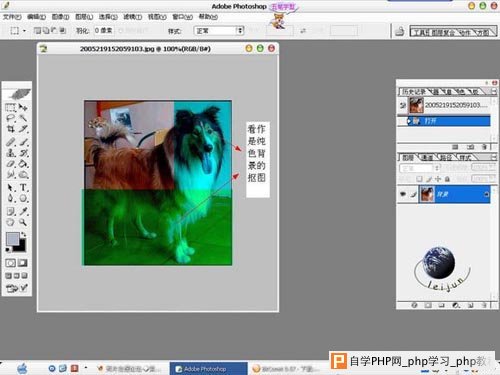This screenshot has height=375, width=500.
Task: Select the Move tool
Action: point(23,108)
